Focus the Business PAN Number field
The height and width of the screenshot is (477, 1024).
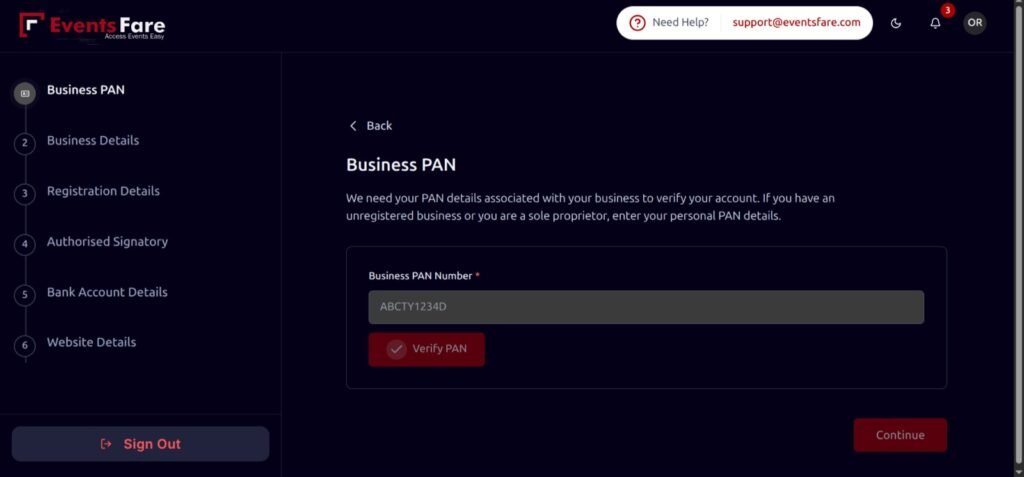tap(646, 307)
